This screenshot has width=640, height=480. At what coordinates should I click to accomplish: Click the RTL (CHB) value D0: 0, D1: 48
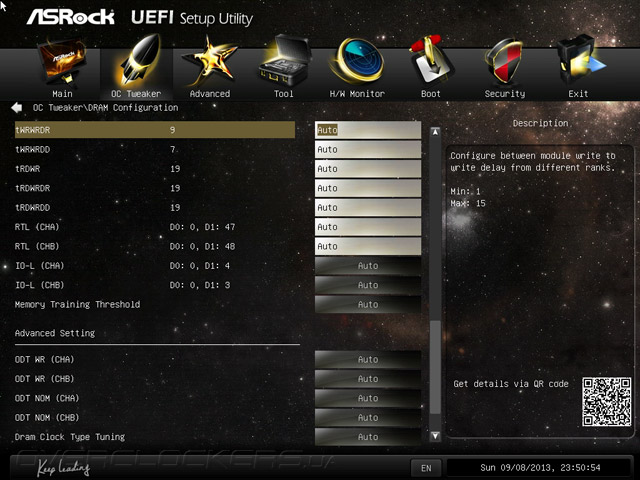202,246
